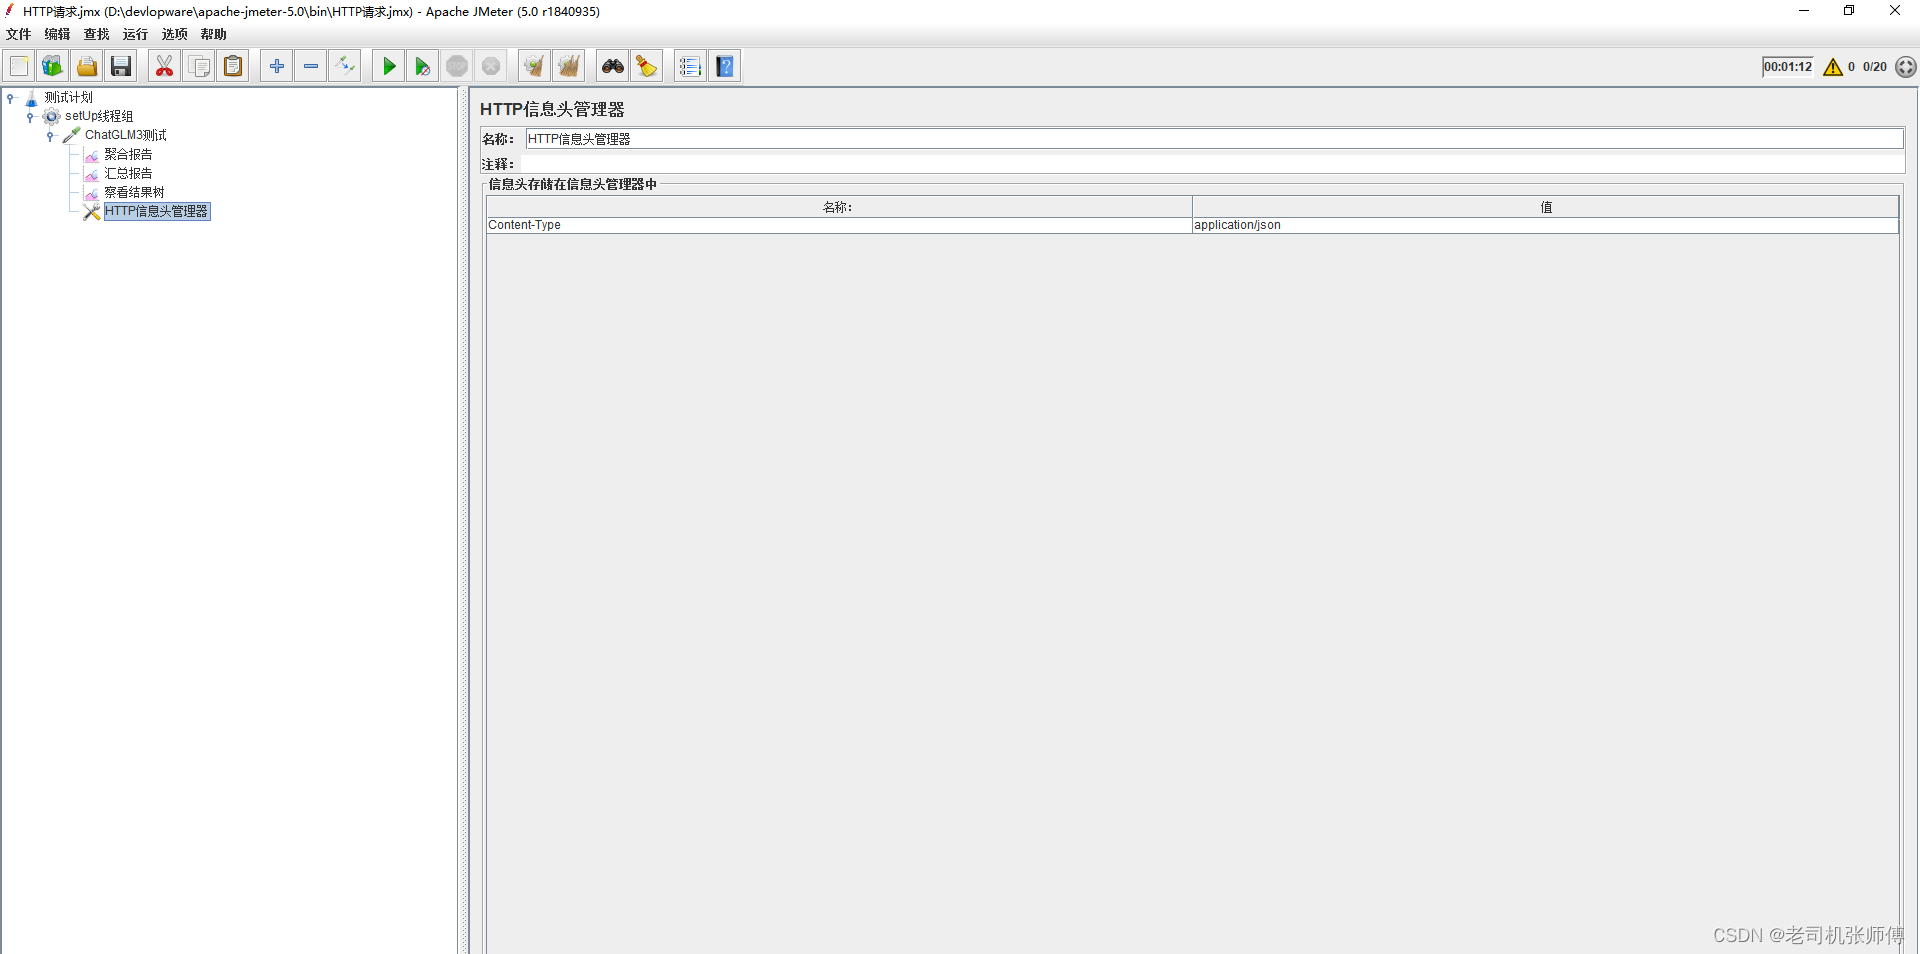This screenshot has width=1920, height=954.
Task: Open the 文件 menu
Action: click(x=18, y=34)
